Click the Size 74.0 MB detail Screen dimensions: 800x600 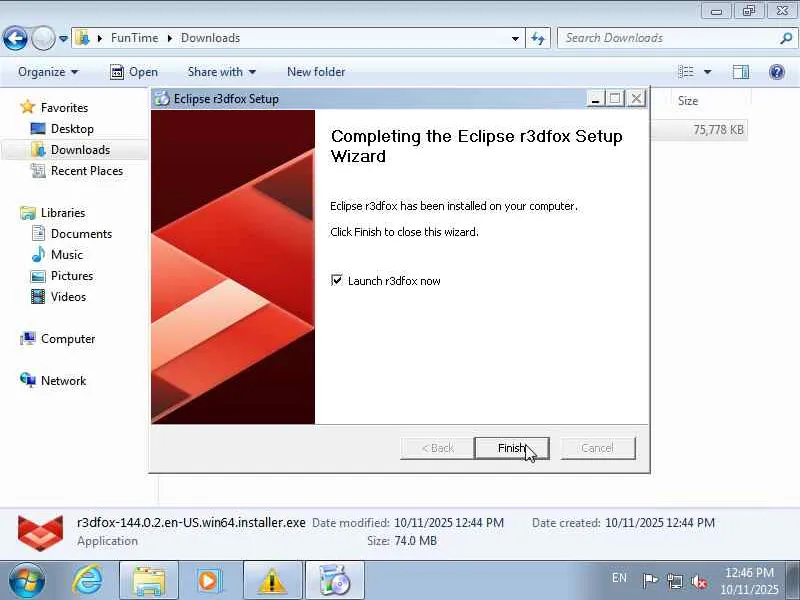click(x=402, y=541)
